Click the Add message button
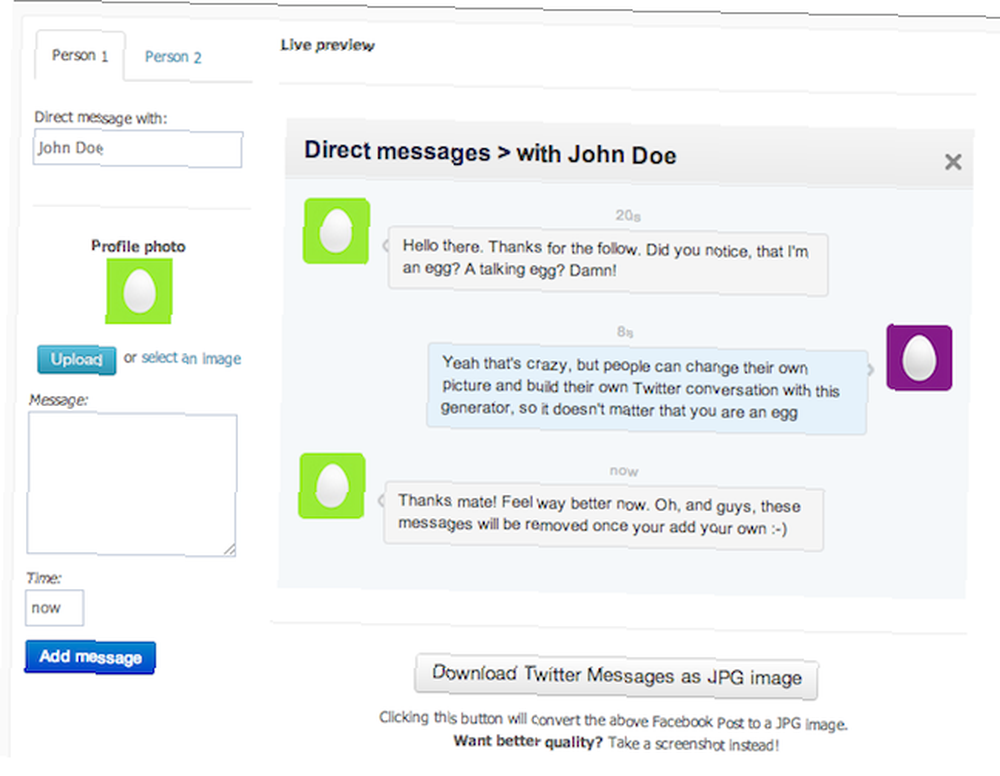1000x776 pixels. [91, 657]
